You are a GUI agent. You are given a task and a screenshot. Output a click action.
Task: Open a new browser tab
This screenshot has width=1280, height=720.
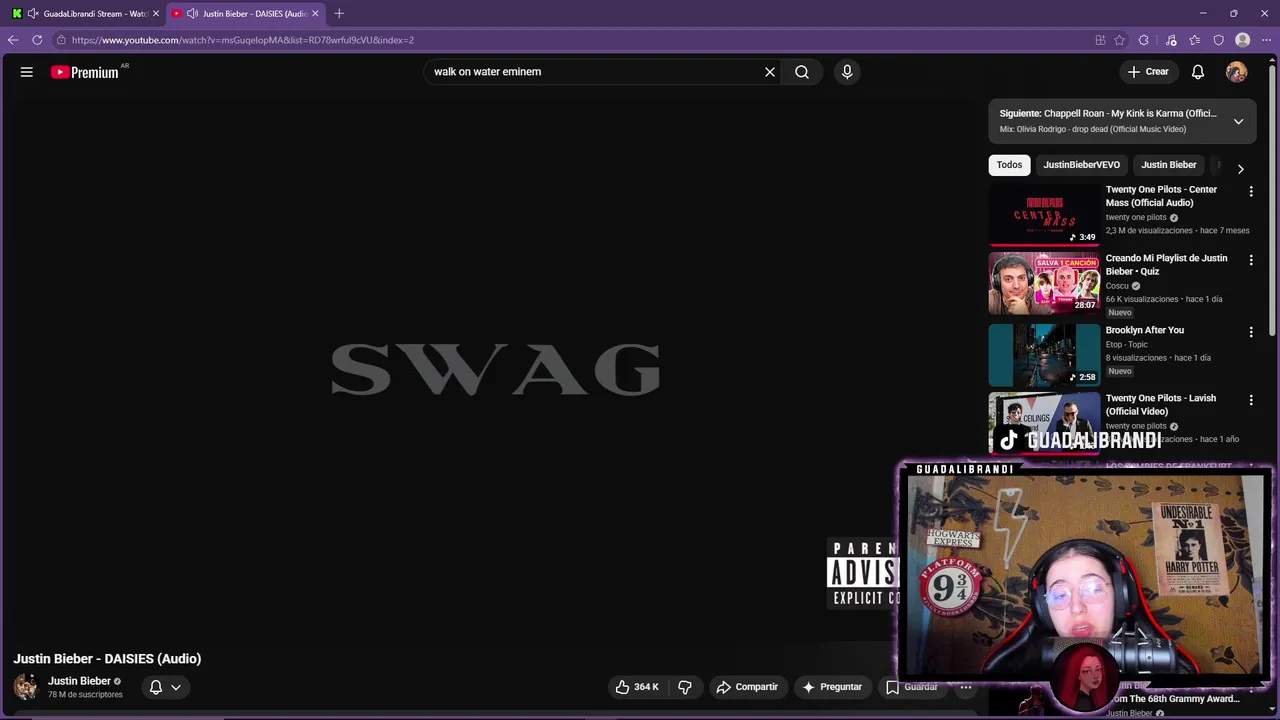(339, 13)
